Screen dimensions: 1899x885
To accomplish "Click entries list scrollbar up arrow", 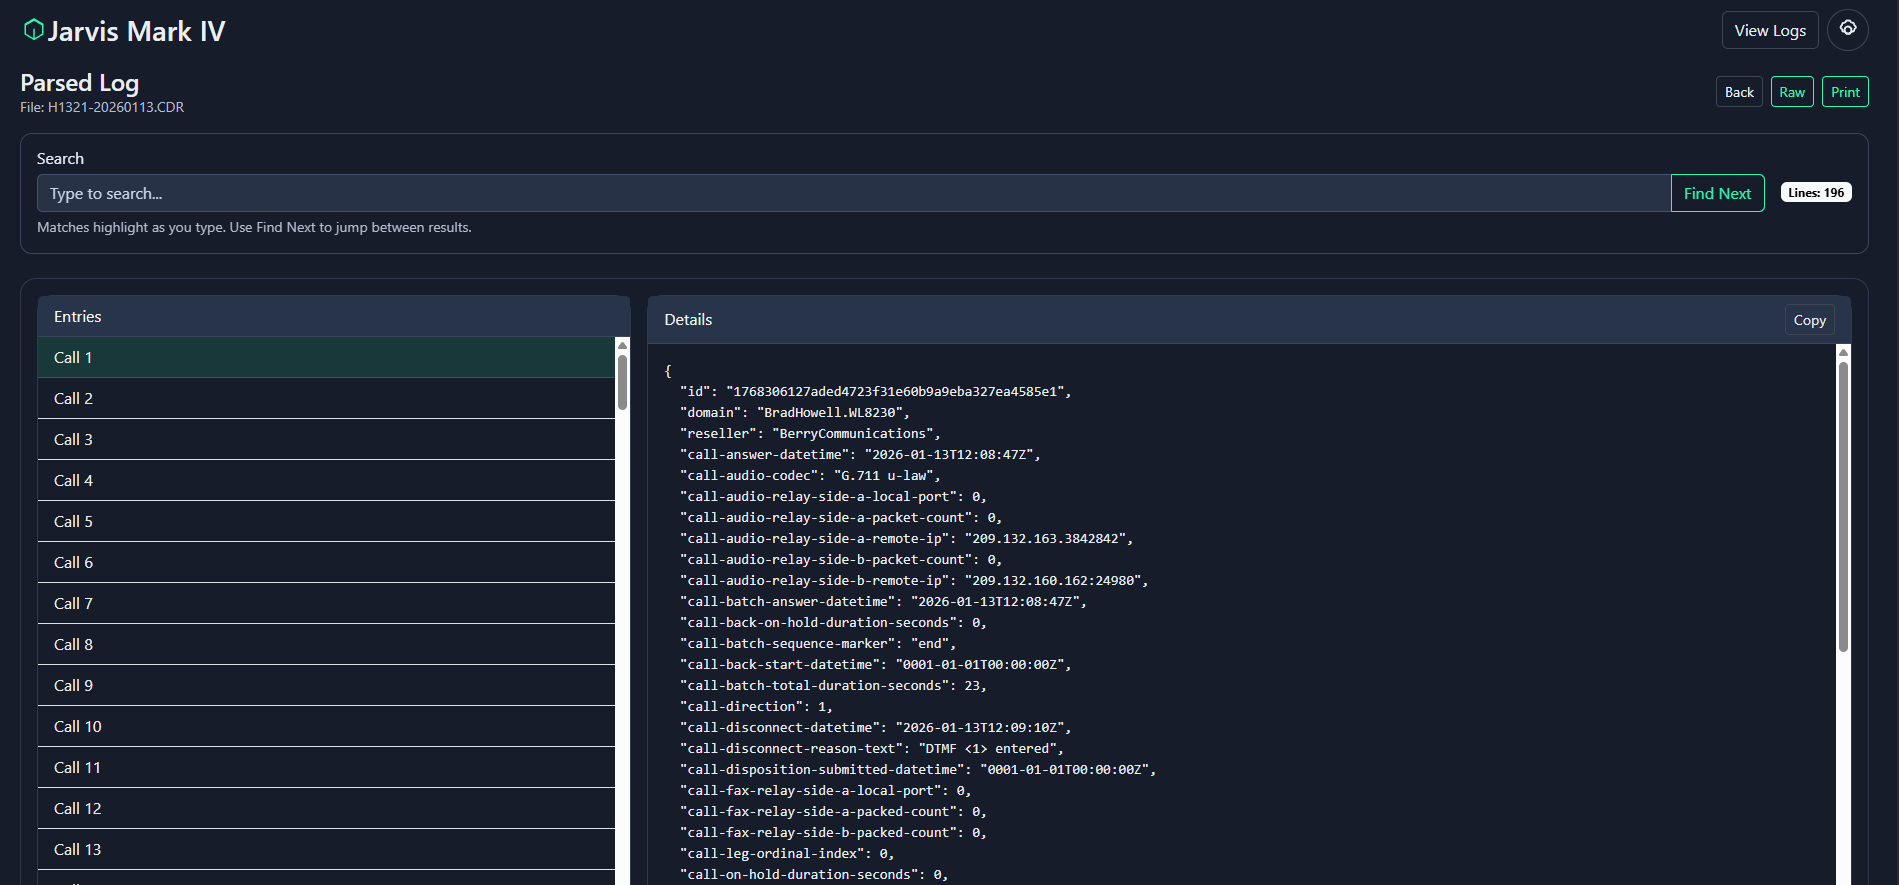I will 622,345.
